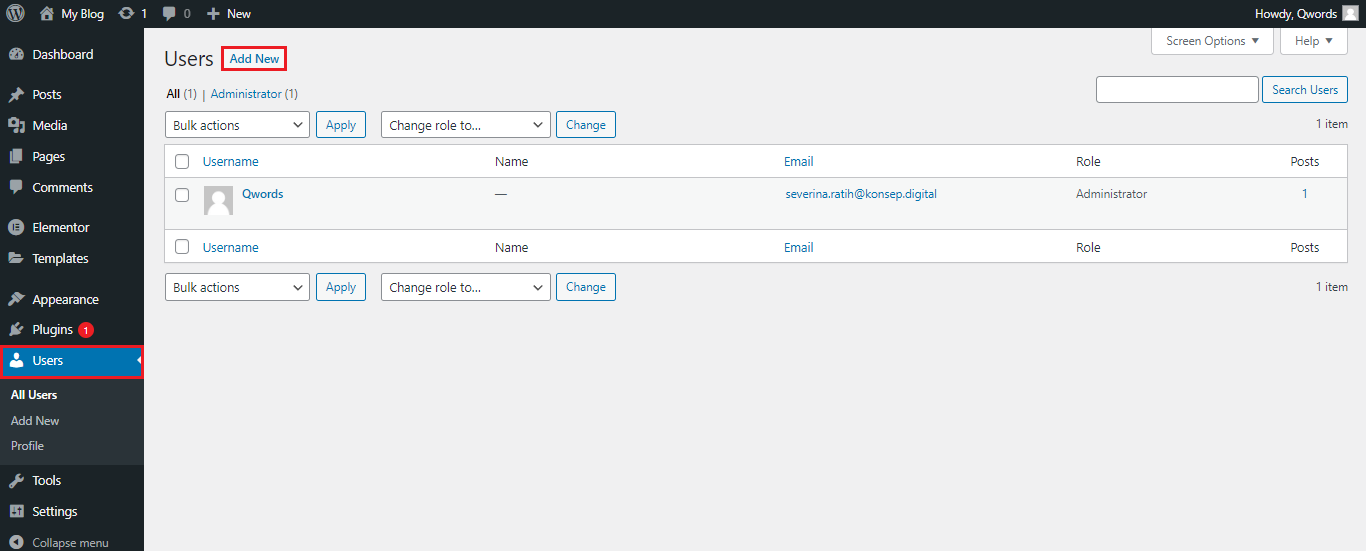Click the plus icon for New
This screenshot has height=551, width=1366.
213,14
